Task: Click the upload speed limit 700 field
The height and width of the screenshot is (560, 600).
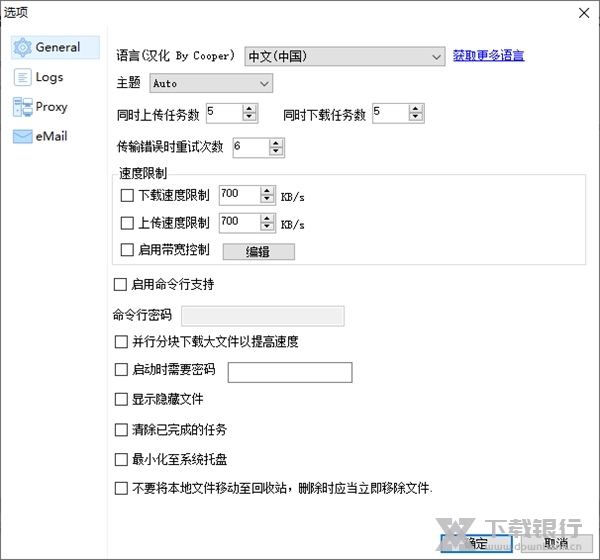Action: [240, 223]
